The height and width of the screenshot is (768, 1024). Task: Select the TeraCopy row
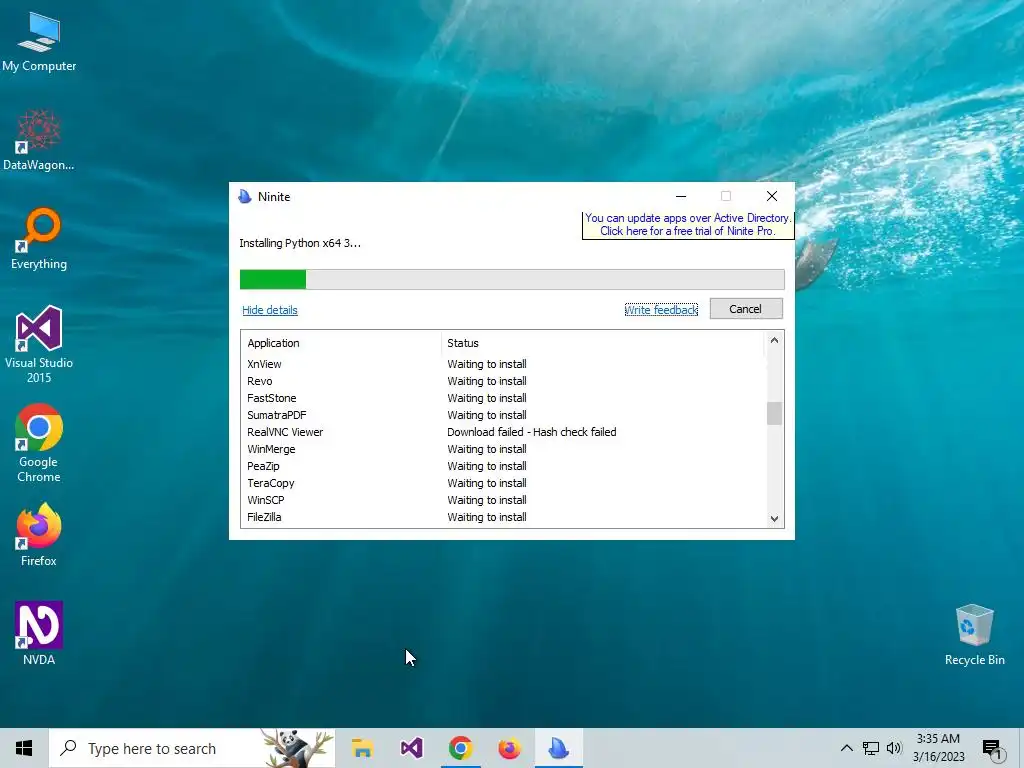[503, 483]
